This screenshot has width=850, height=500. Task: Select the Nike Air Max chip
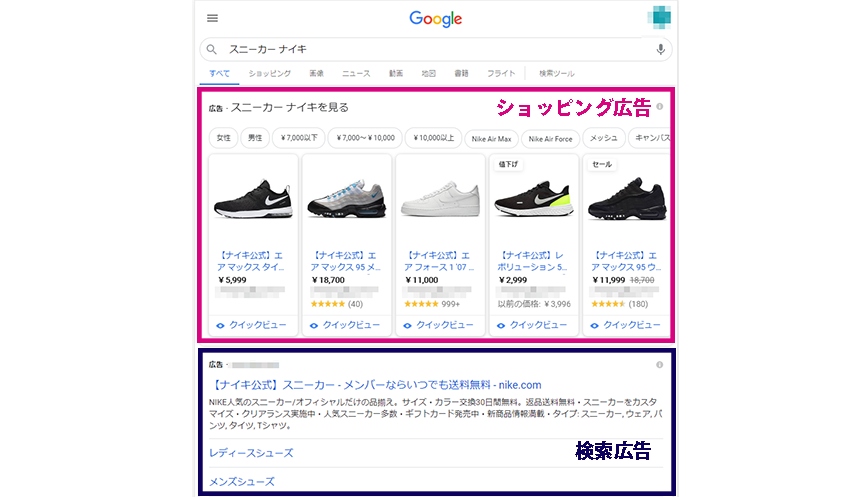pos(491,139)
